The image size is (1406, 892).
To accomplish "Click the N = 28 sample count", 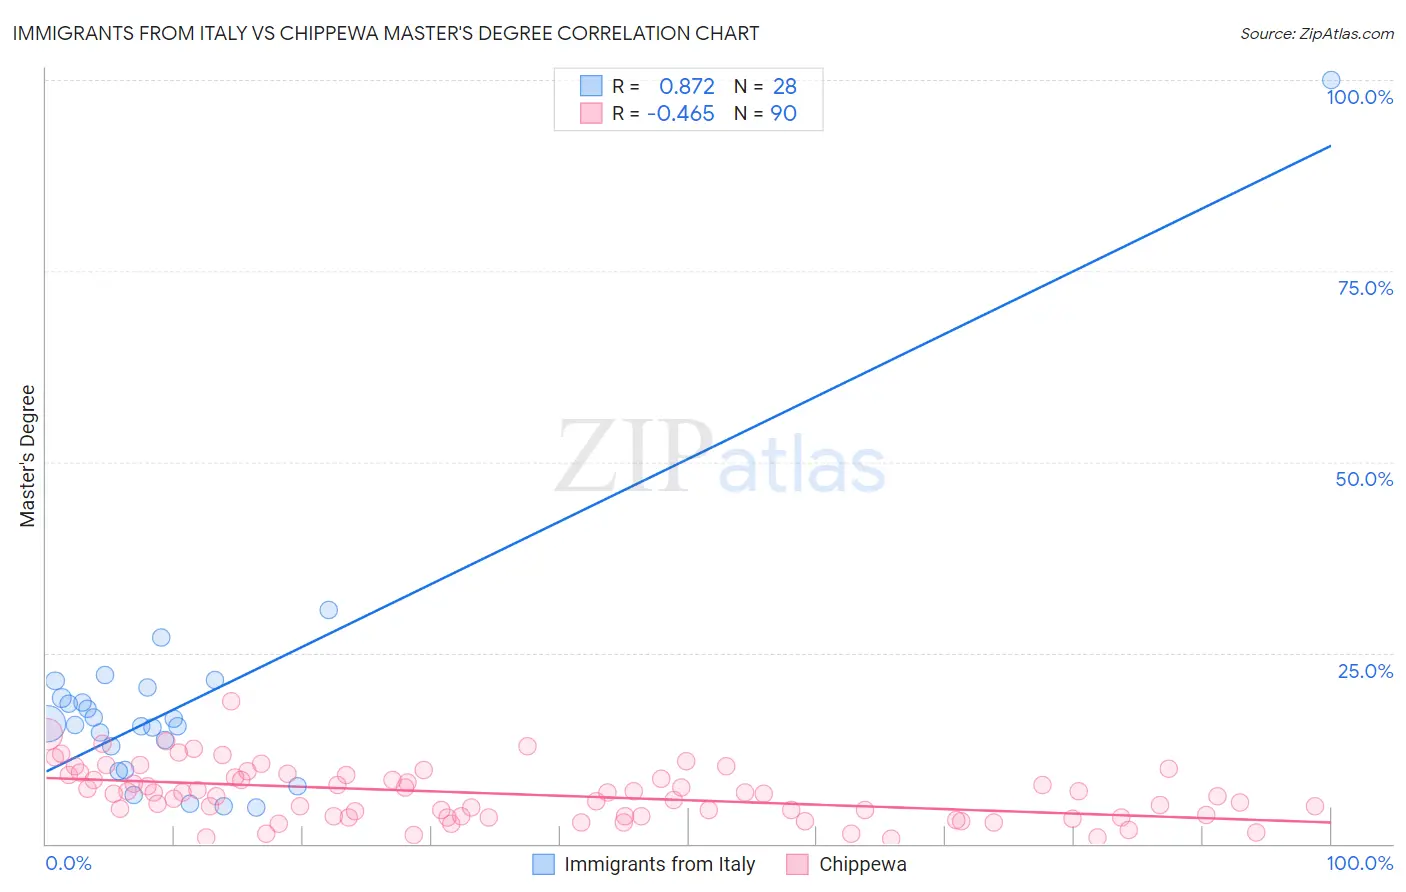I will tap(765, 86).
